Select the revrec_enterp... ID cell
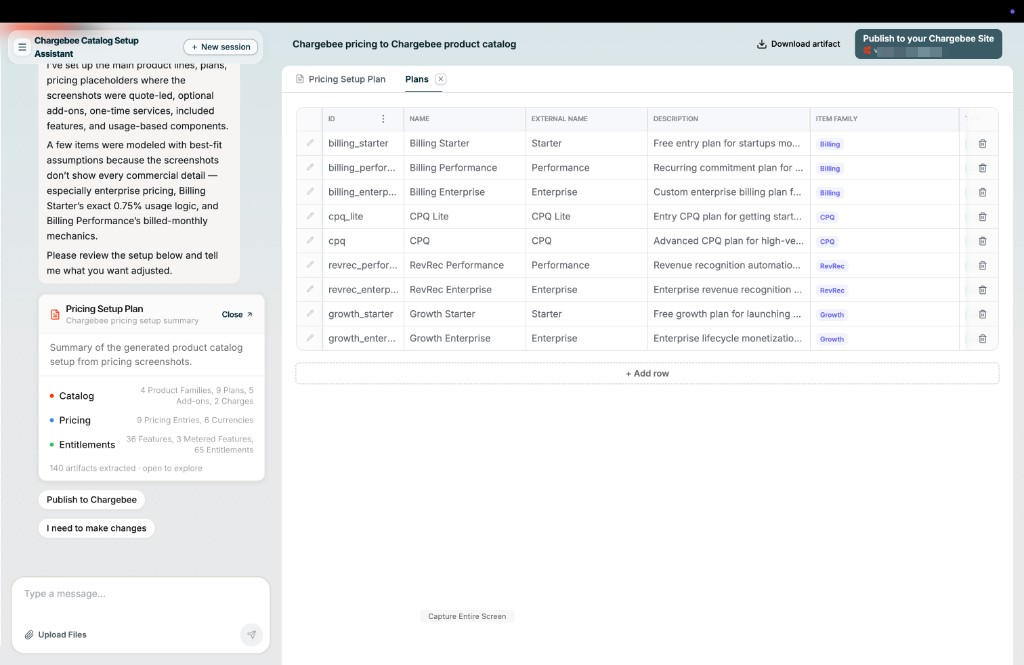This screenshot has height=665, width=1024. click(362, 289)
